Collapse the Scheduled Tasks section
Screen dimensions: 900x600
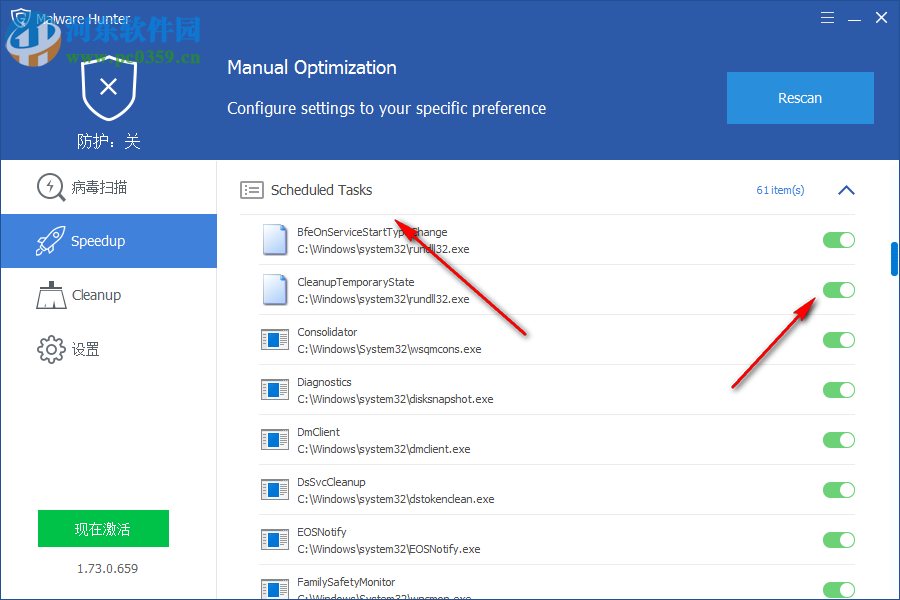click(846, 189)
